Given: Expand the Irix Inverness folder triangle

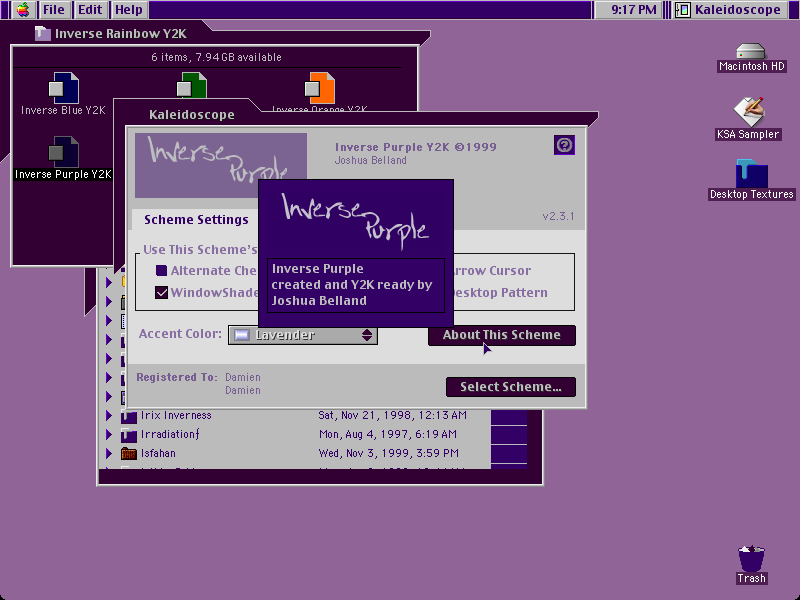Looking at the screenshot, I should (x=109, y=416).
